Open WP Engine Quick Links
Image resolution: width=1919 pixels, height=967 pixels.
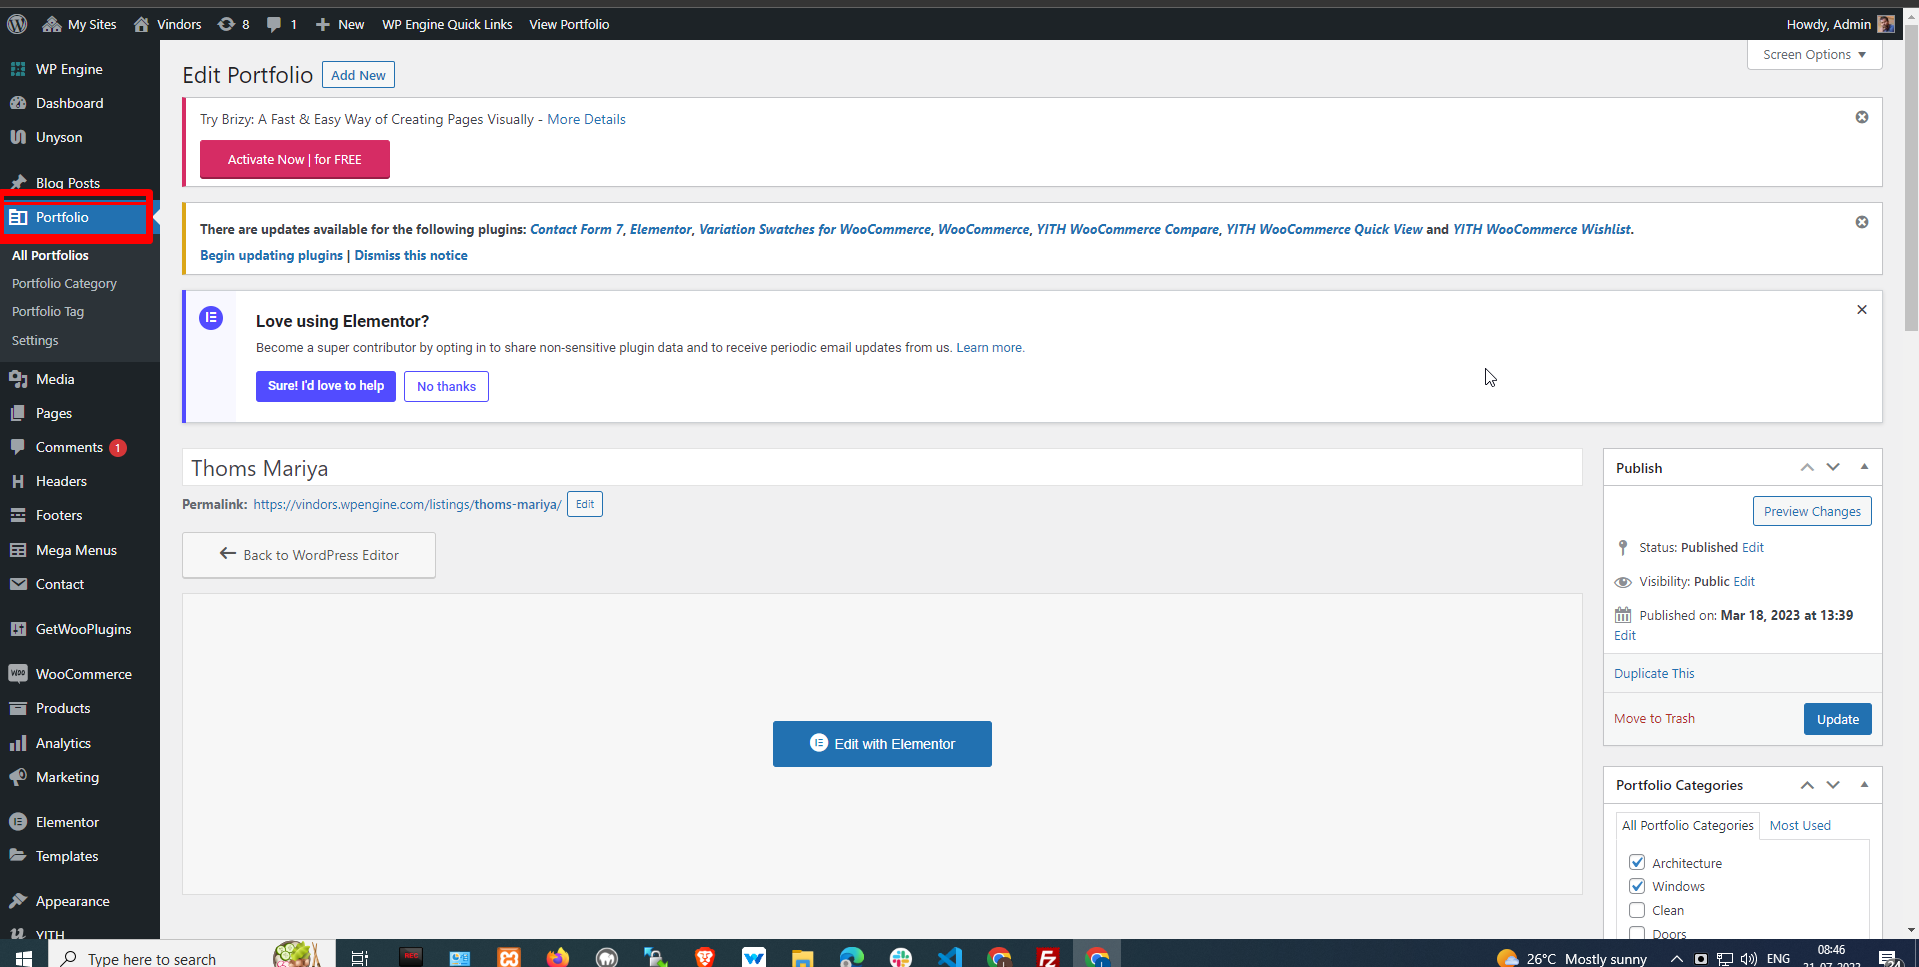tap(447, 24)
